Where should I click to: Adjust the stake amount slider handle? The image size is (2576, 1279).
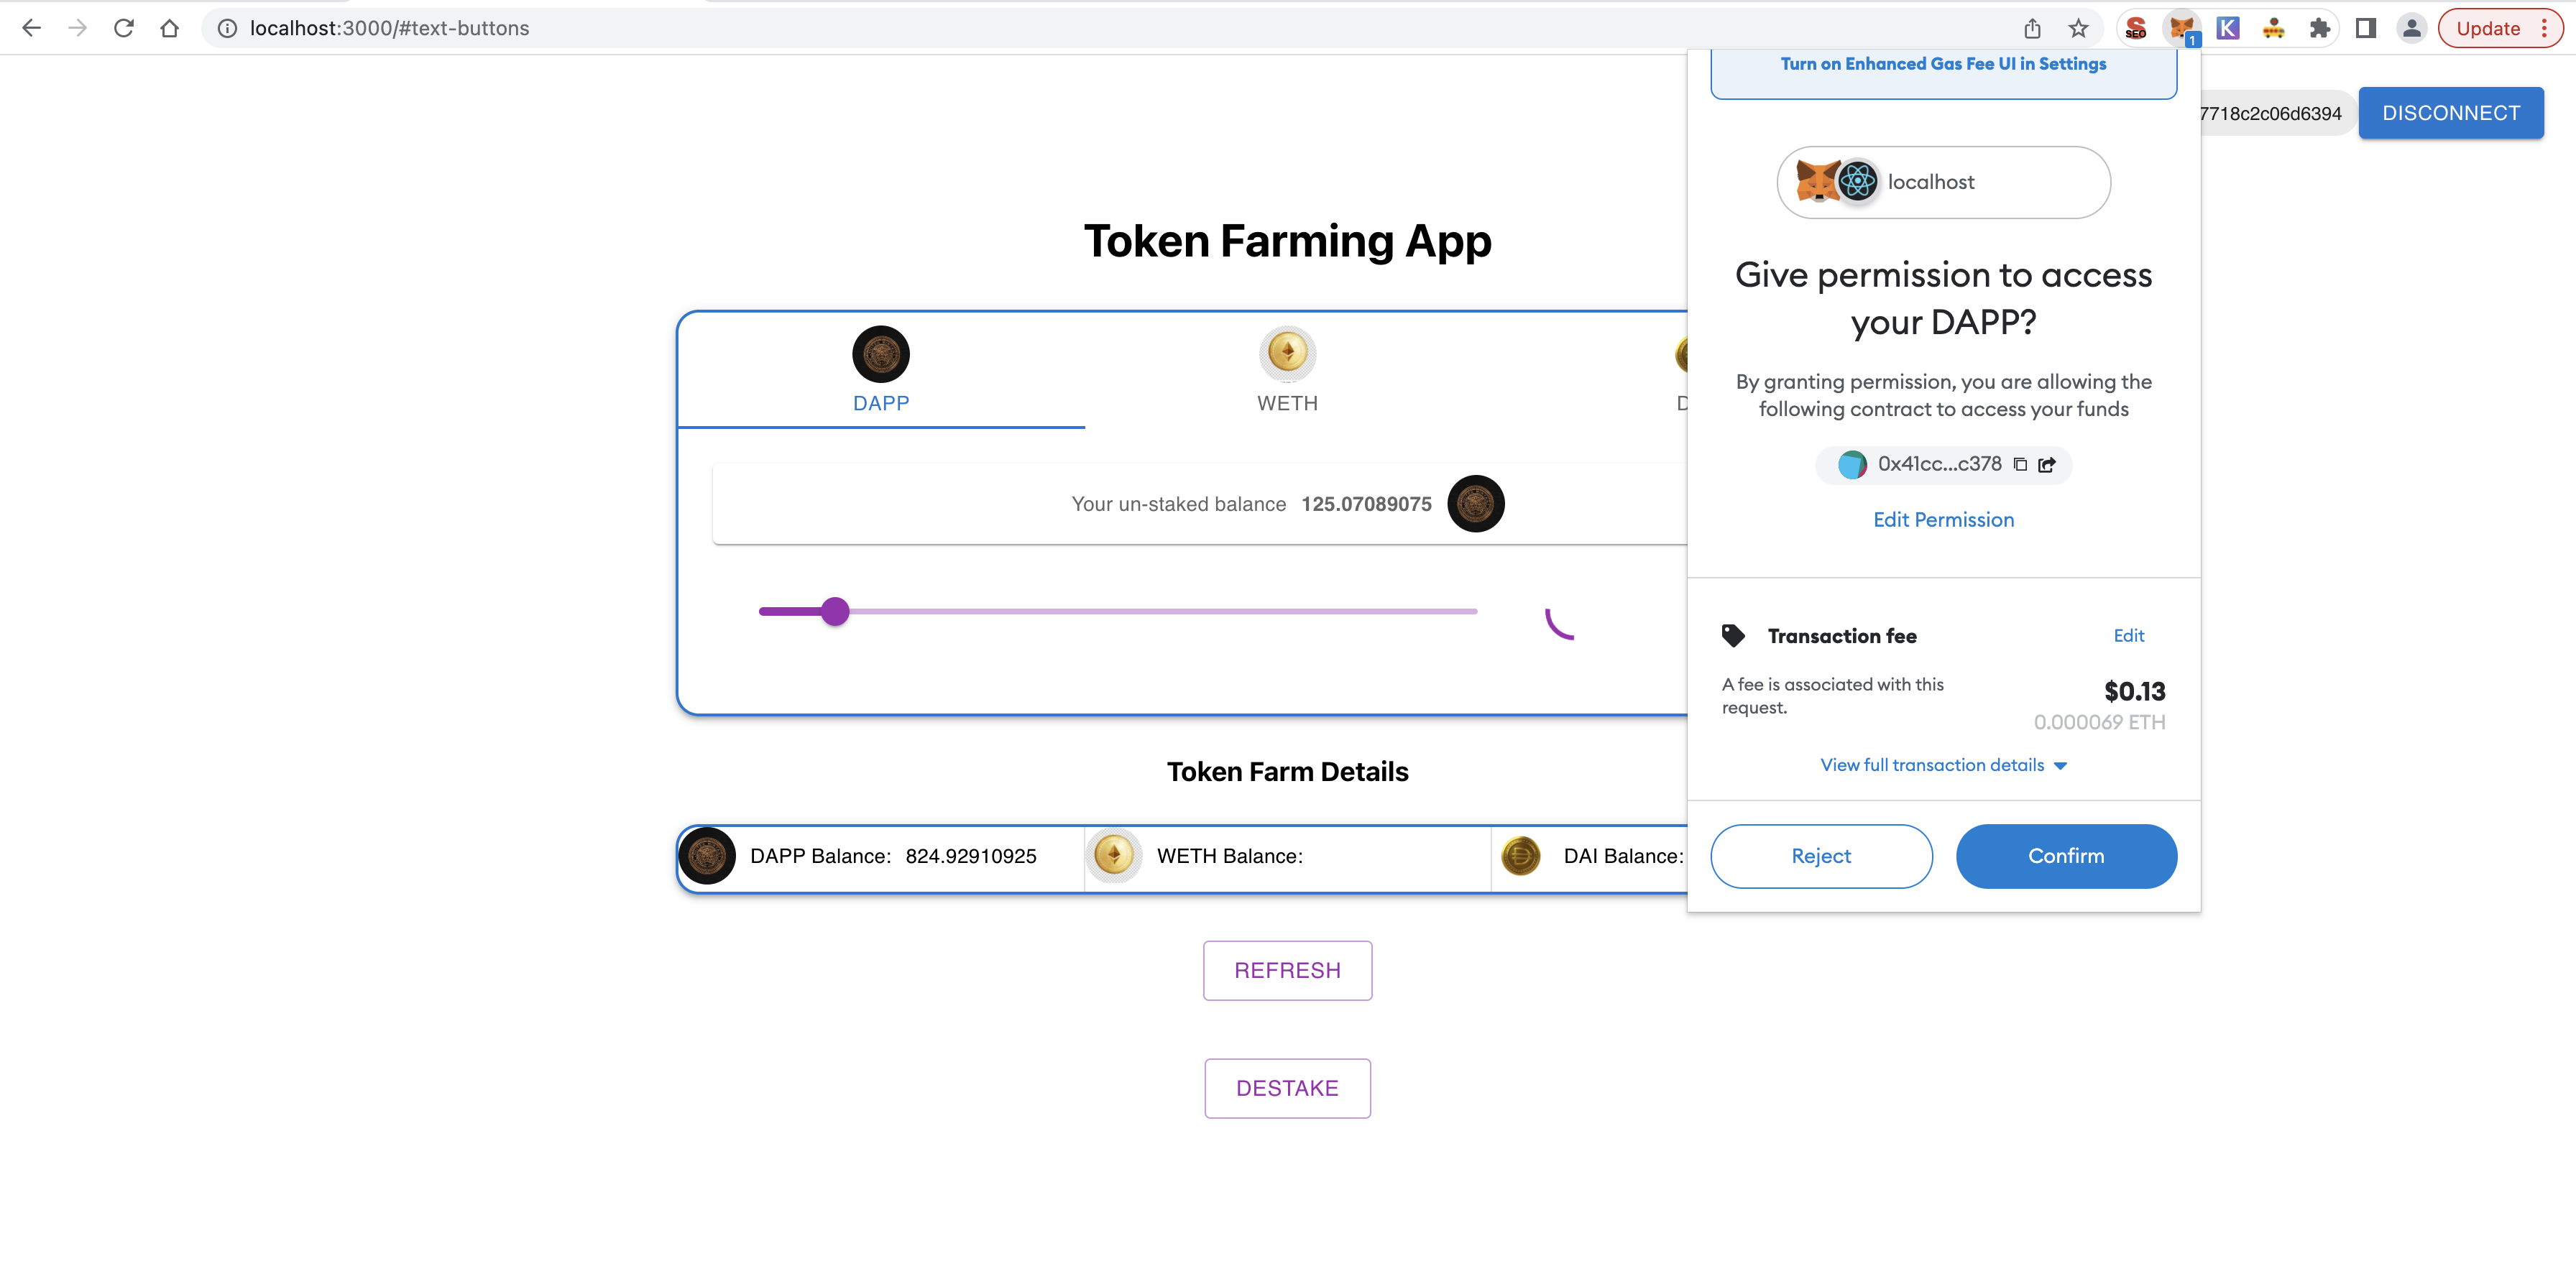[836, 610]
